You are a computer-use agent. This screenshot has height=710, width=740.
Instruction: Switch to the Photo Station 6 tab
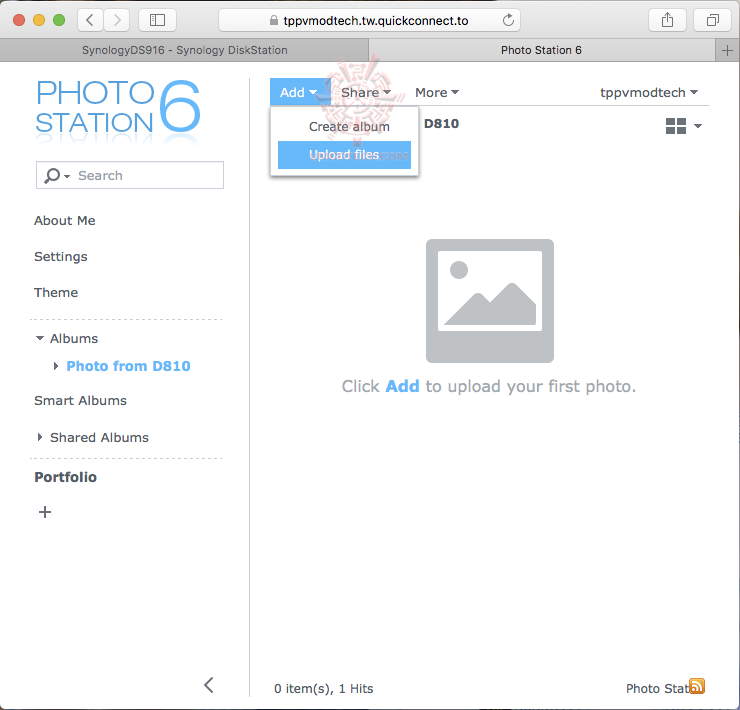pyautogui.click(x=541, y=50)
